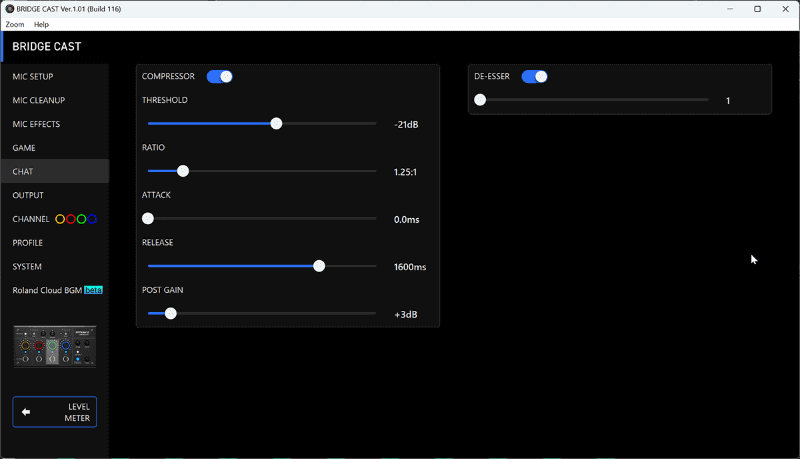
Task: Click the POST GAIN label
Action: pyautogui.click(x=163, y=290)
